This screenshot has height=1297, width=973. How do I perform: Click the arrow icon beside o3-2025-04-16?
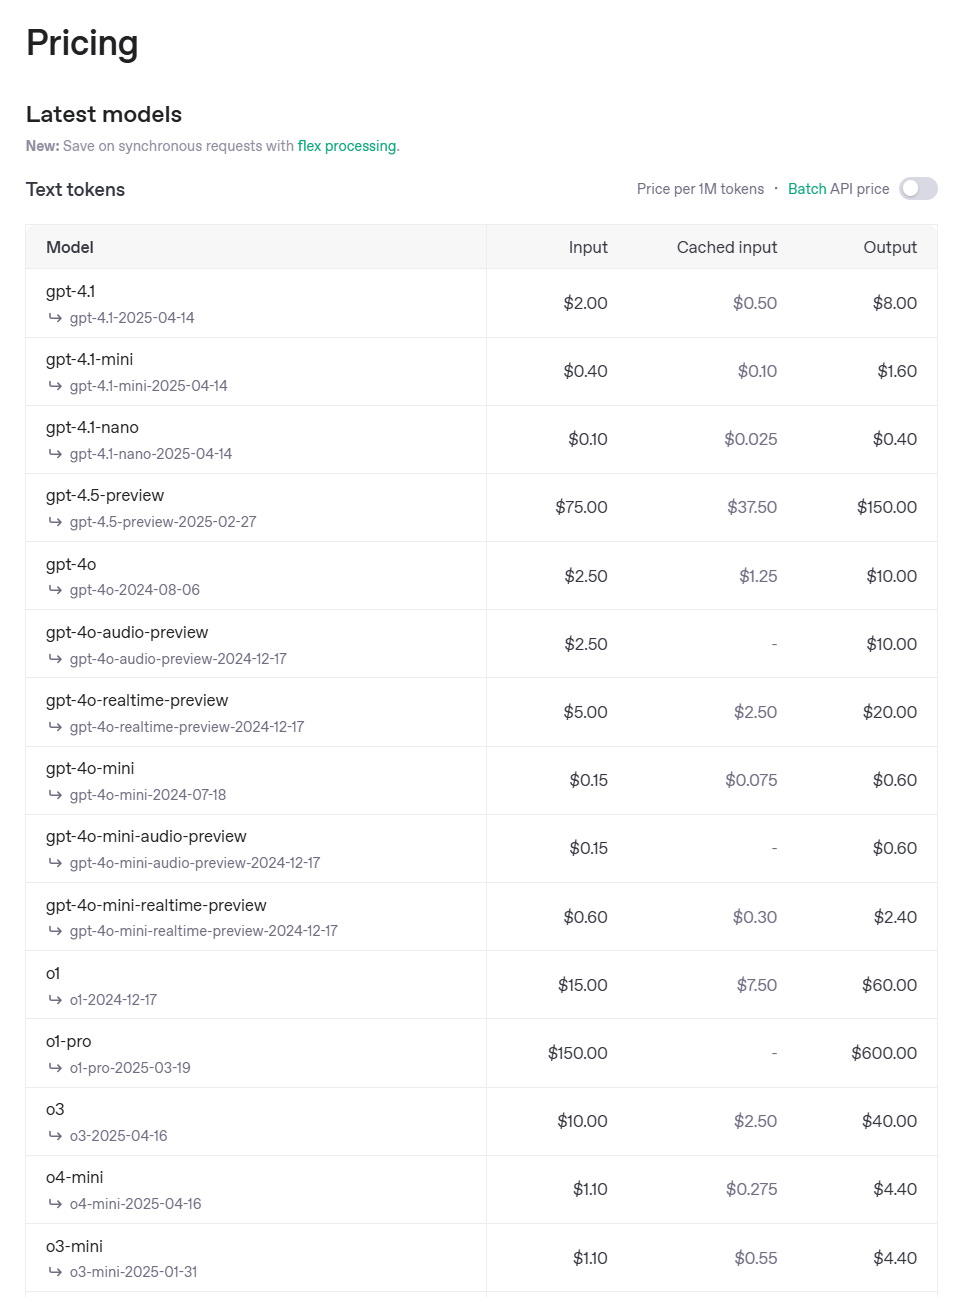tap(56, 1136)
